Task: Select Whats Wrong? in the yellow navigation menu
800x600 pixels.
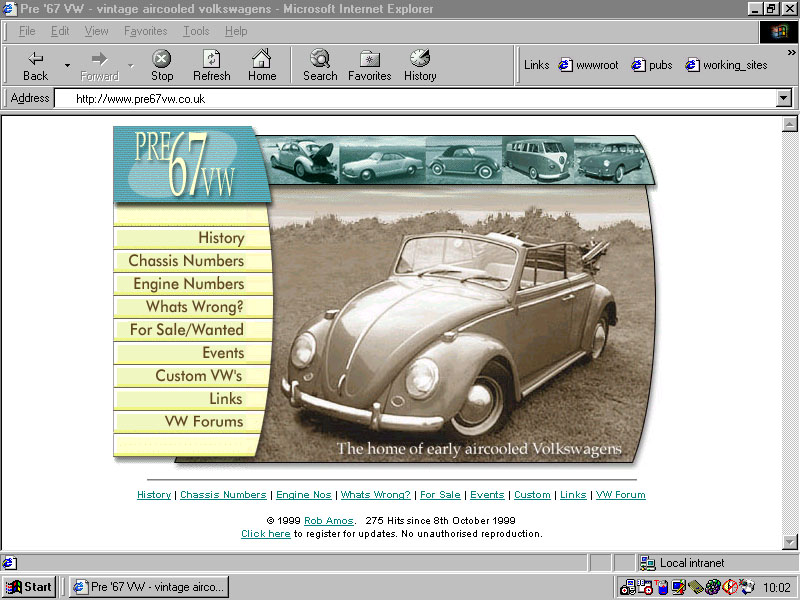Action: pyautogui.click(x=194, y=307)
